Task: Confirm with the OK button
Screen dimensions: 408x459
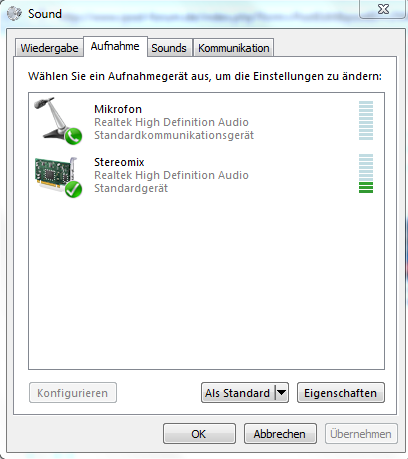Action: (x=199, y=434)
